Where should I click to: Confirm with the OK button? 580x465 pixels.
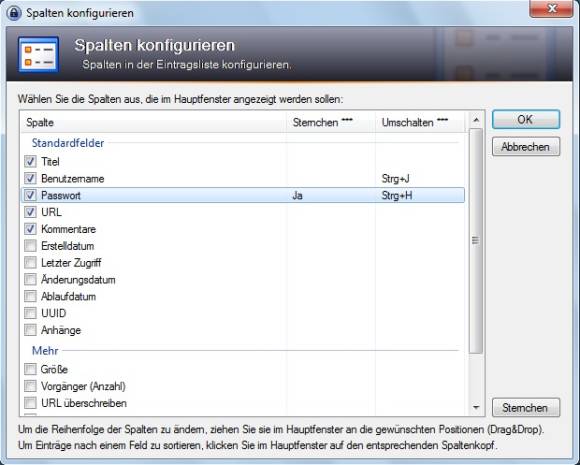tap(526, 119)
